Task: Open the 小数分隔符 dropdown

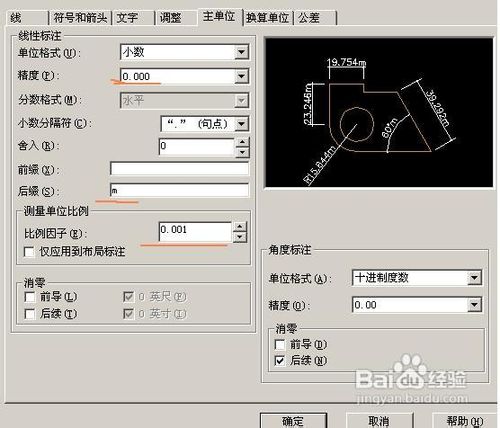Action: point(241,124)
